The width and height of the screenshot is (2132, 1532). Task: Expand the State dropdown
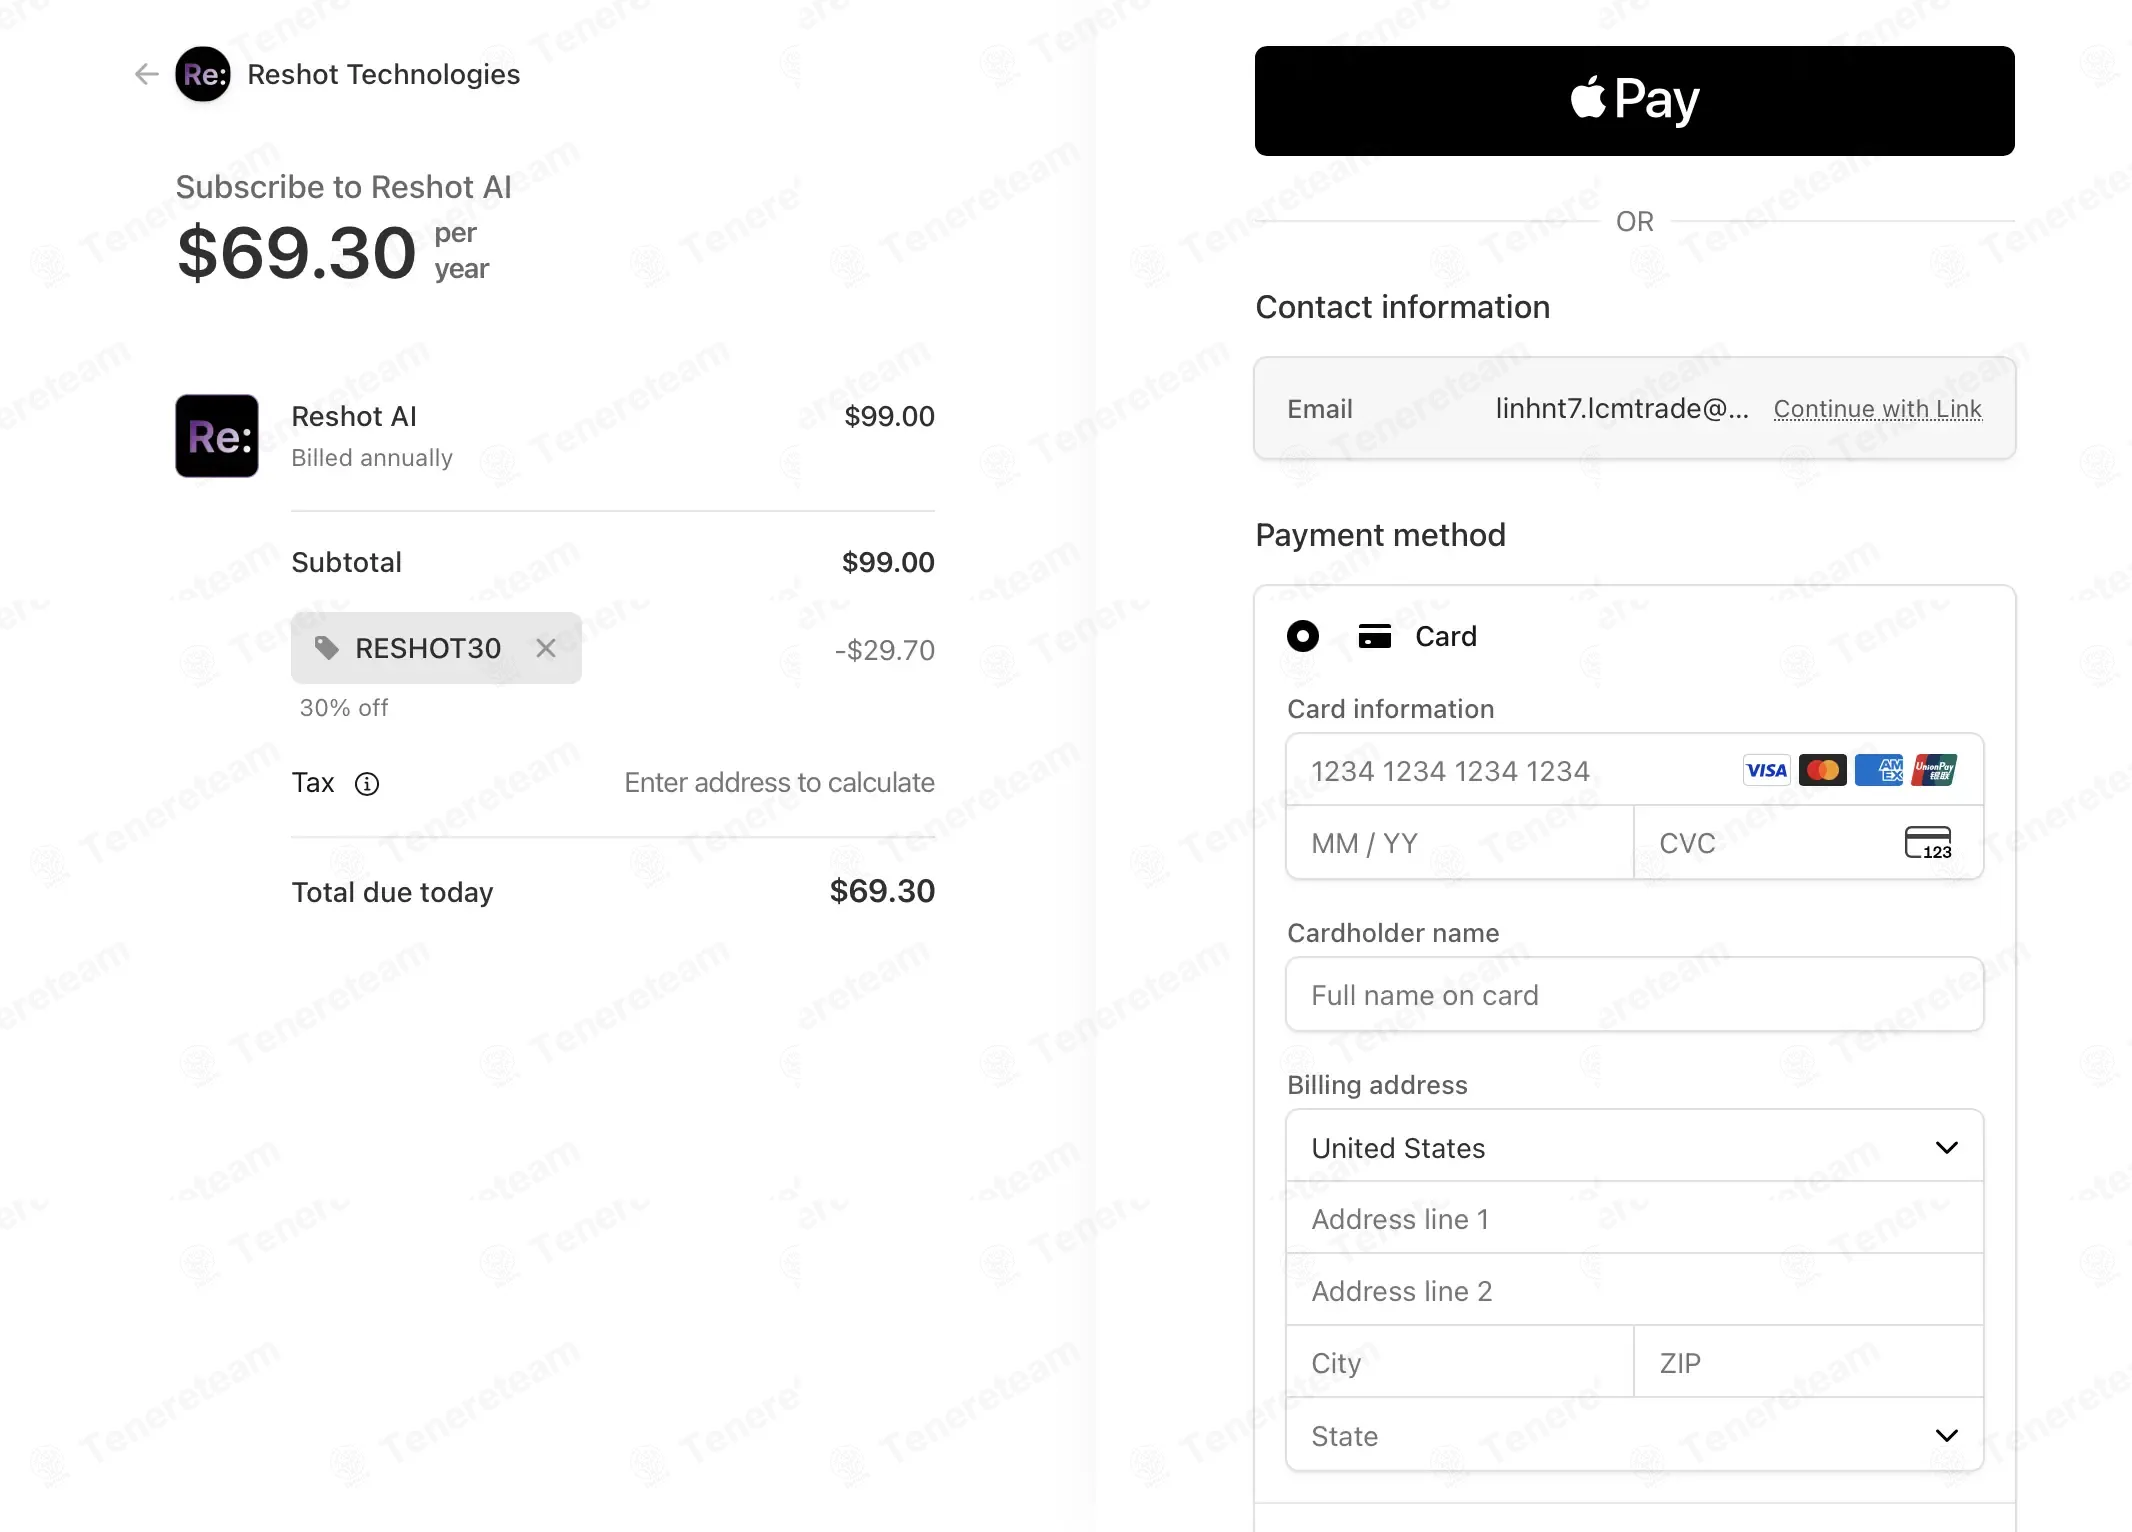coord(1634,1435)
